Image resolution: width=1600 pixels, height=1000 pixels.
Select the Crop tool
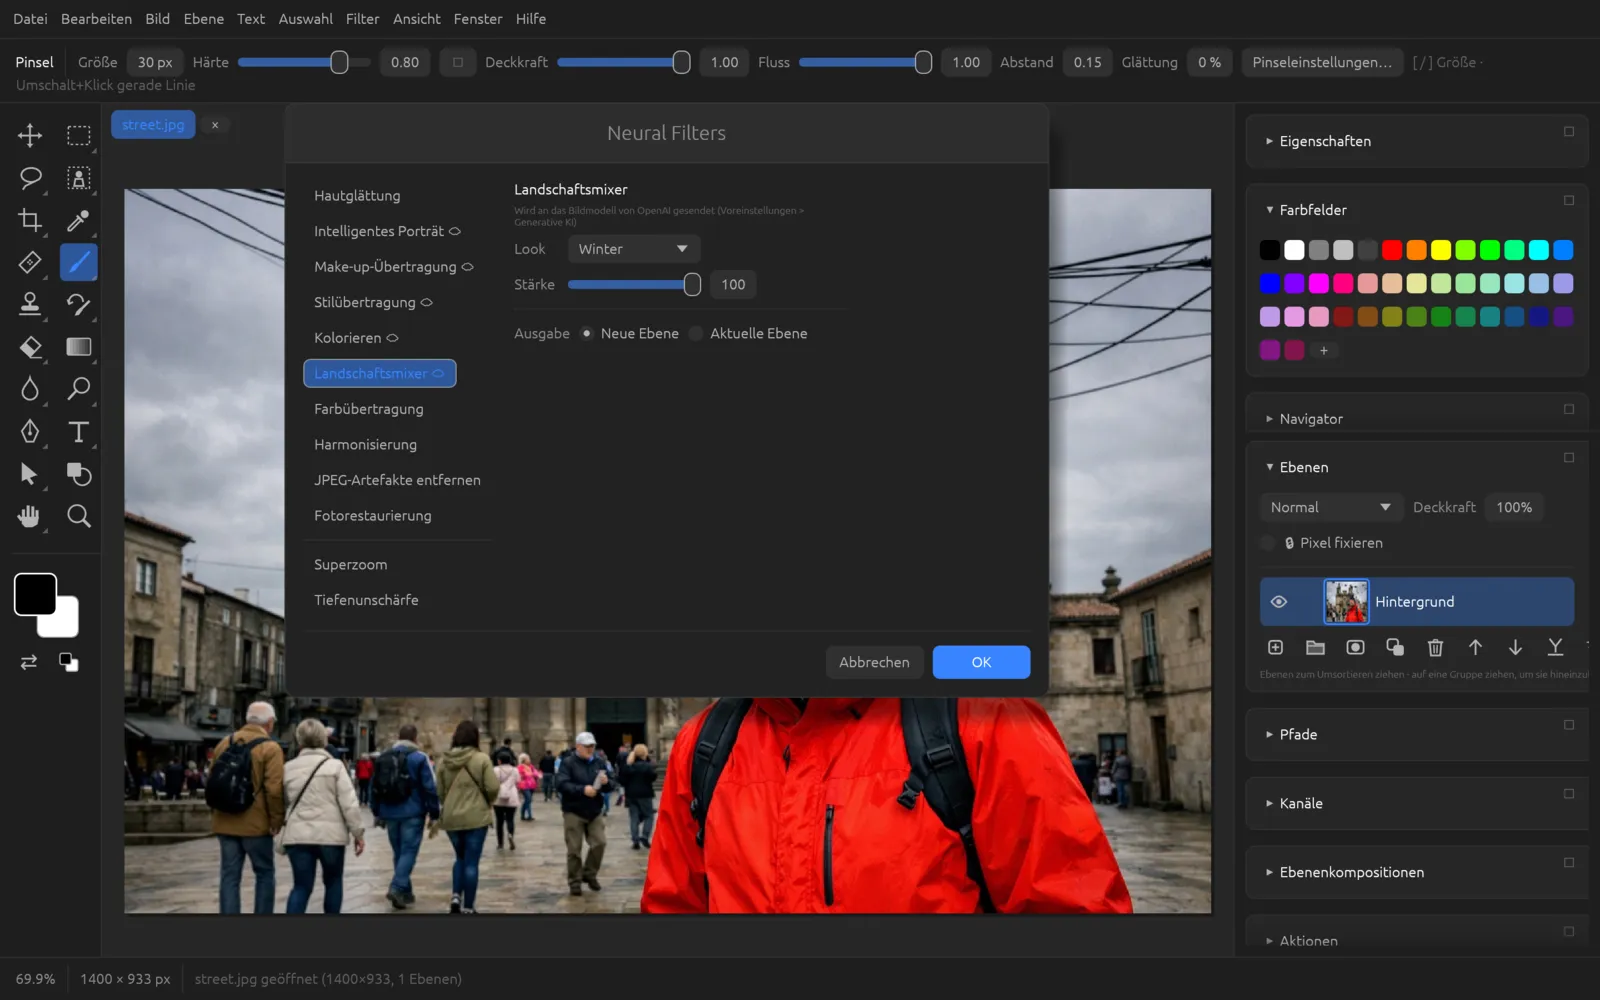tap(30, 220)
